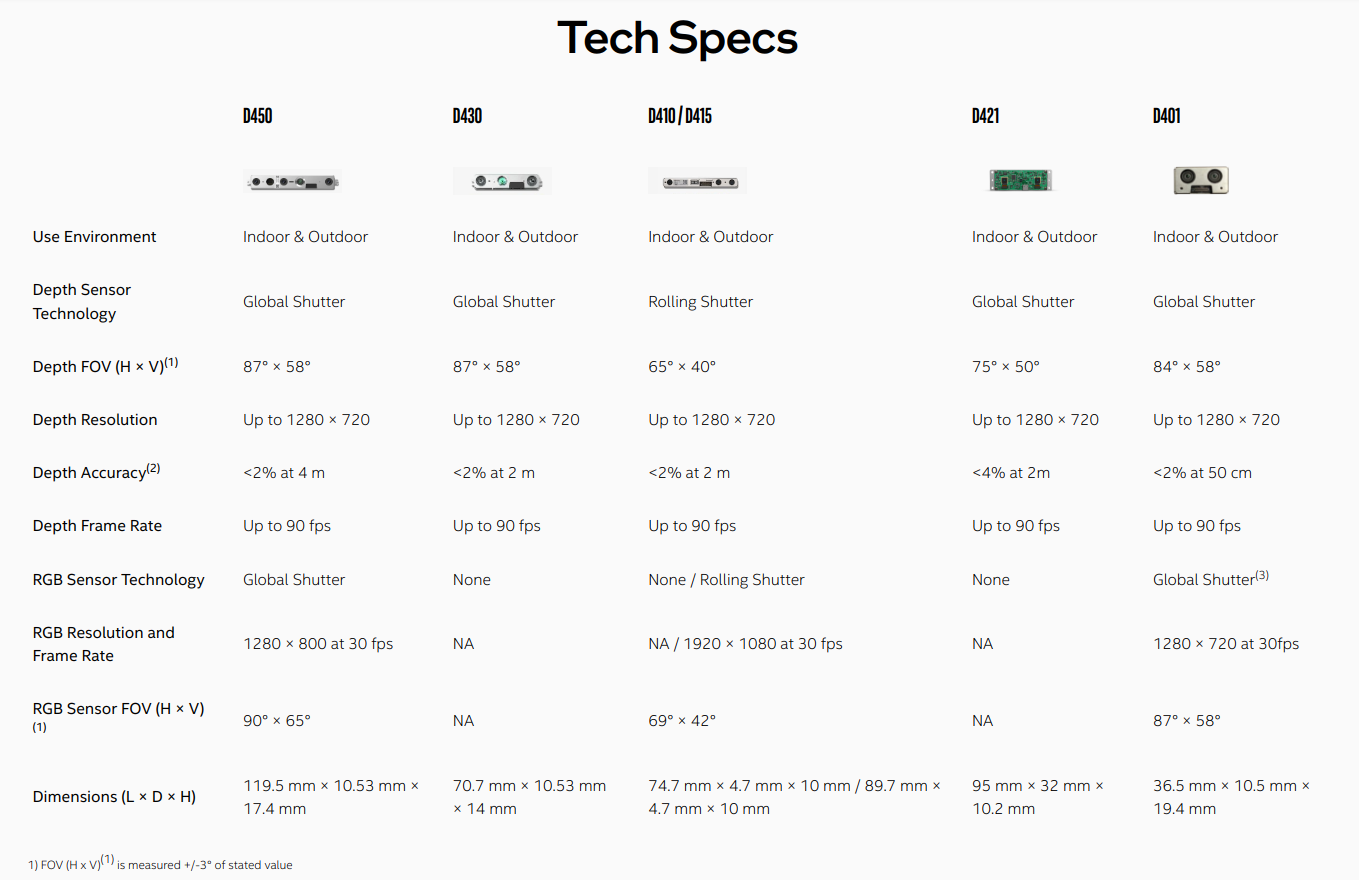Click the Rolling Shutter depth sensor cell
The height and width of the screenshot is (880, 1359).
[701, 302]
